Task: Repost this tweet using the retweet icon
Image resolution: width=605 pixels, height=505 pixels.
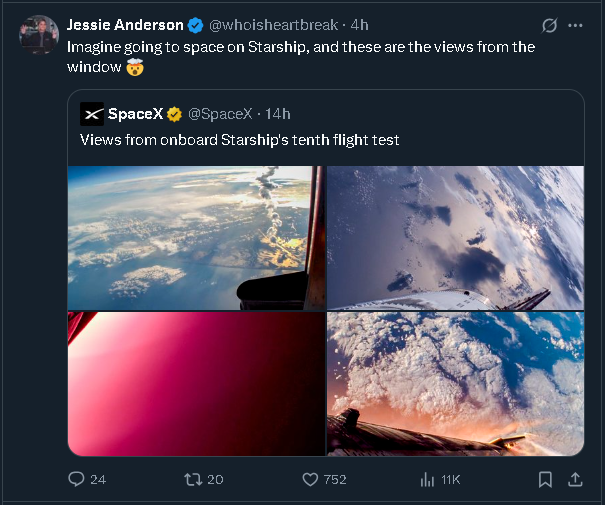Action: (194, 479)
